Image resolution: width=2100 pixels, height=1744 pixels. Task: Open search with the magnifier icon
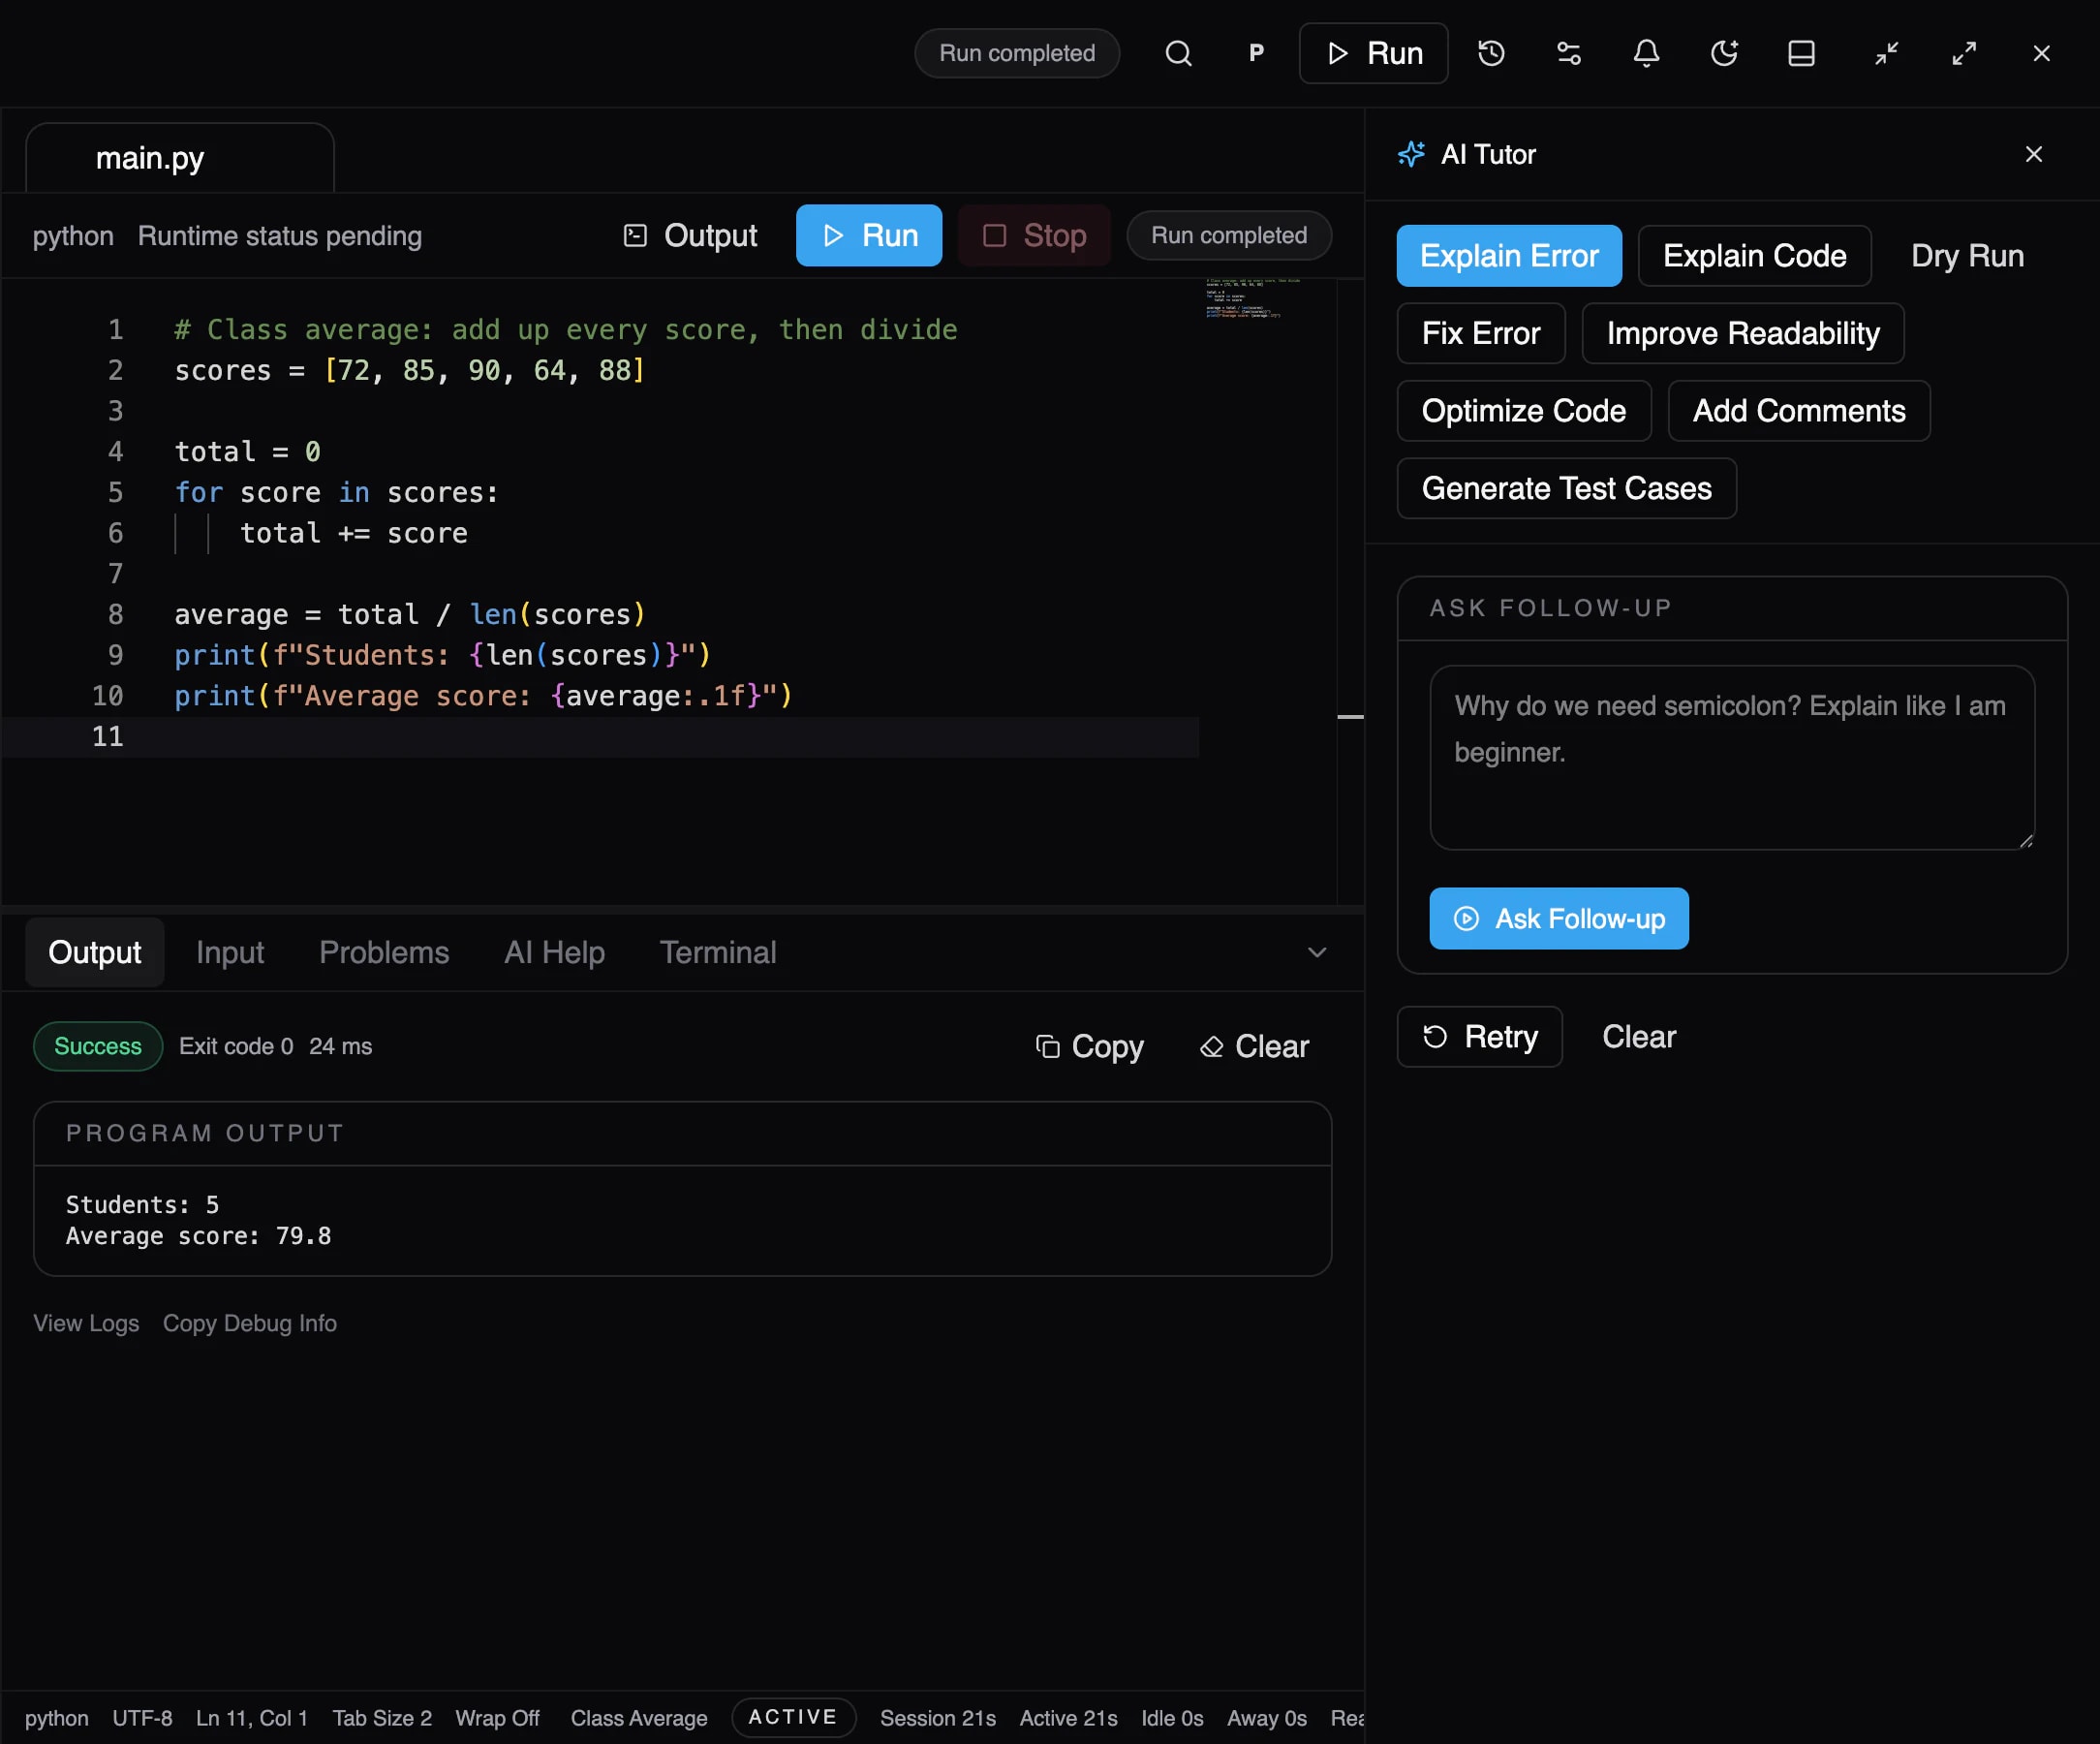coord(1179,53)
